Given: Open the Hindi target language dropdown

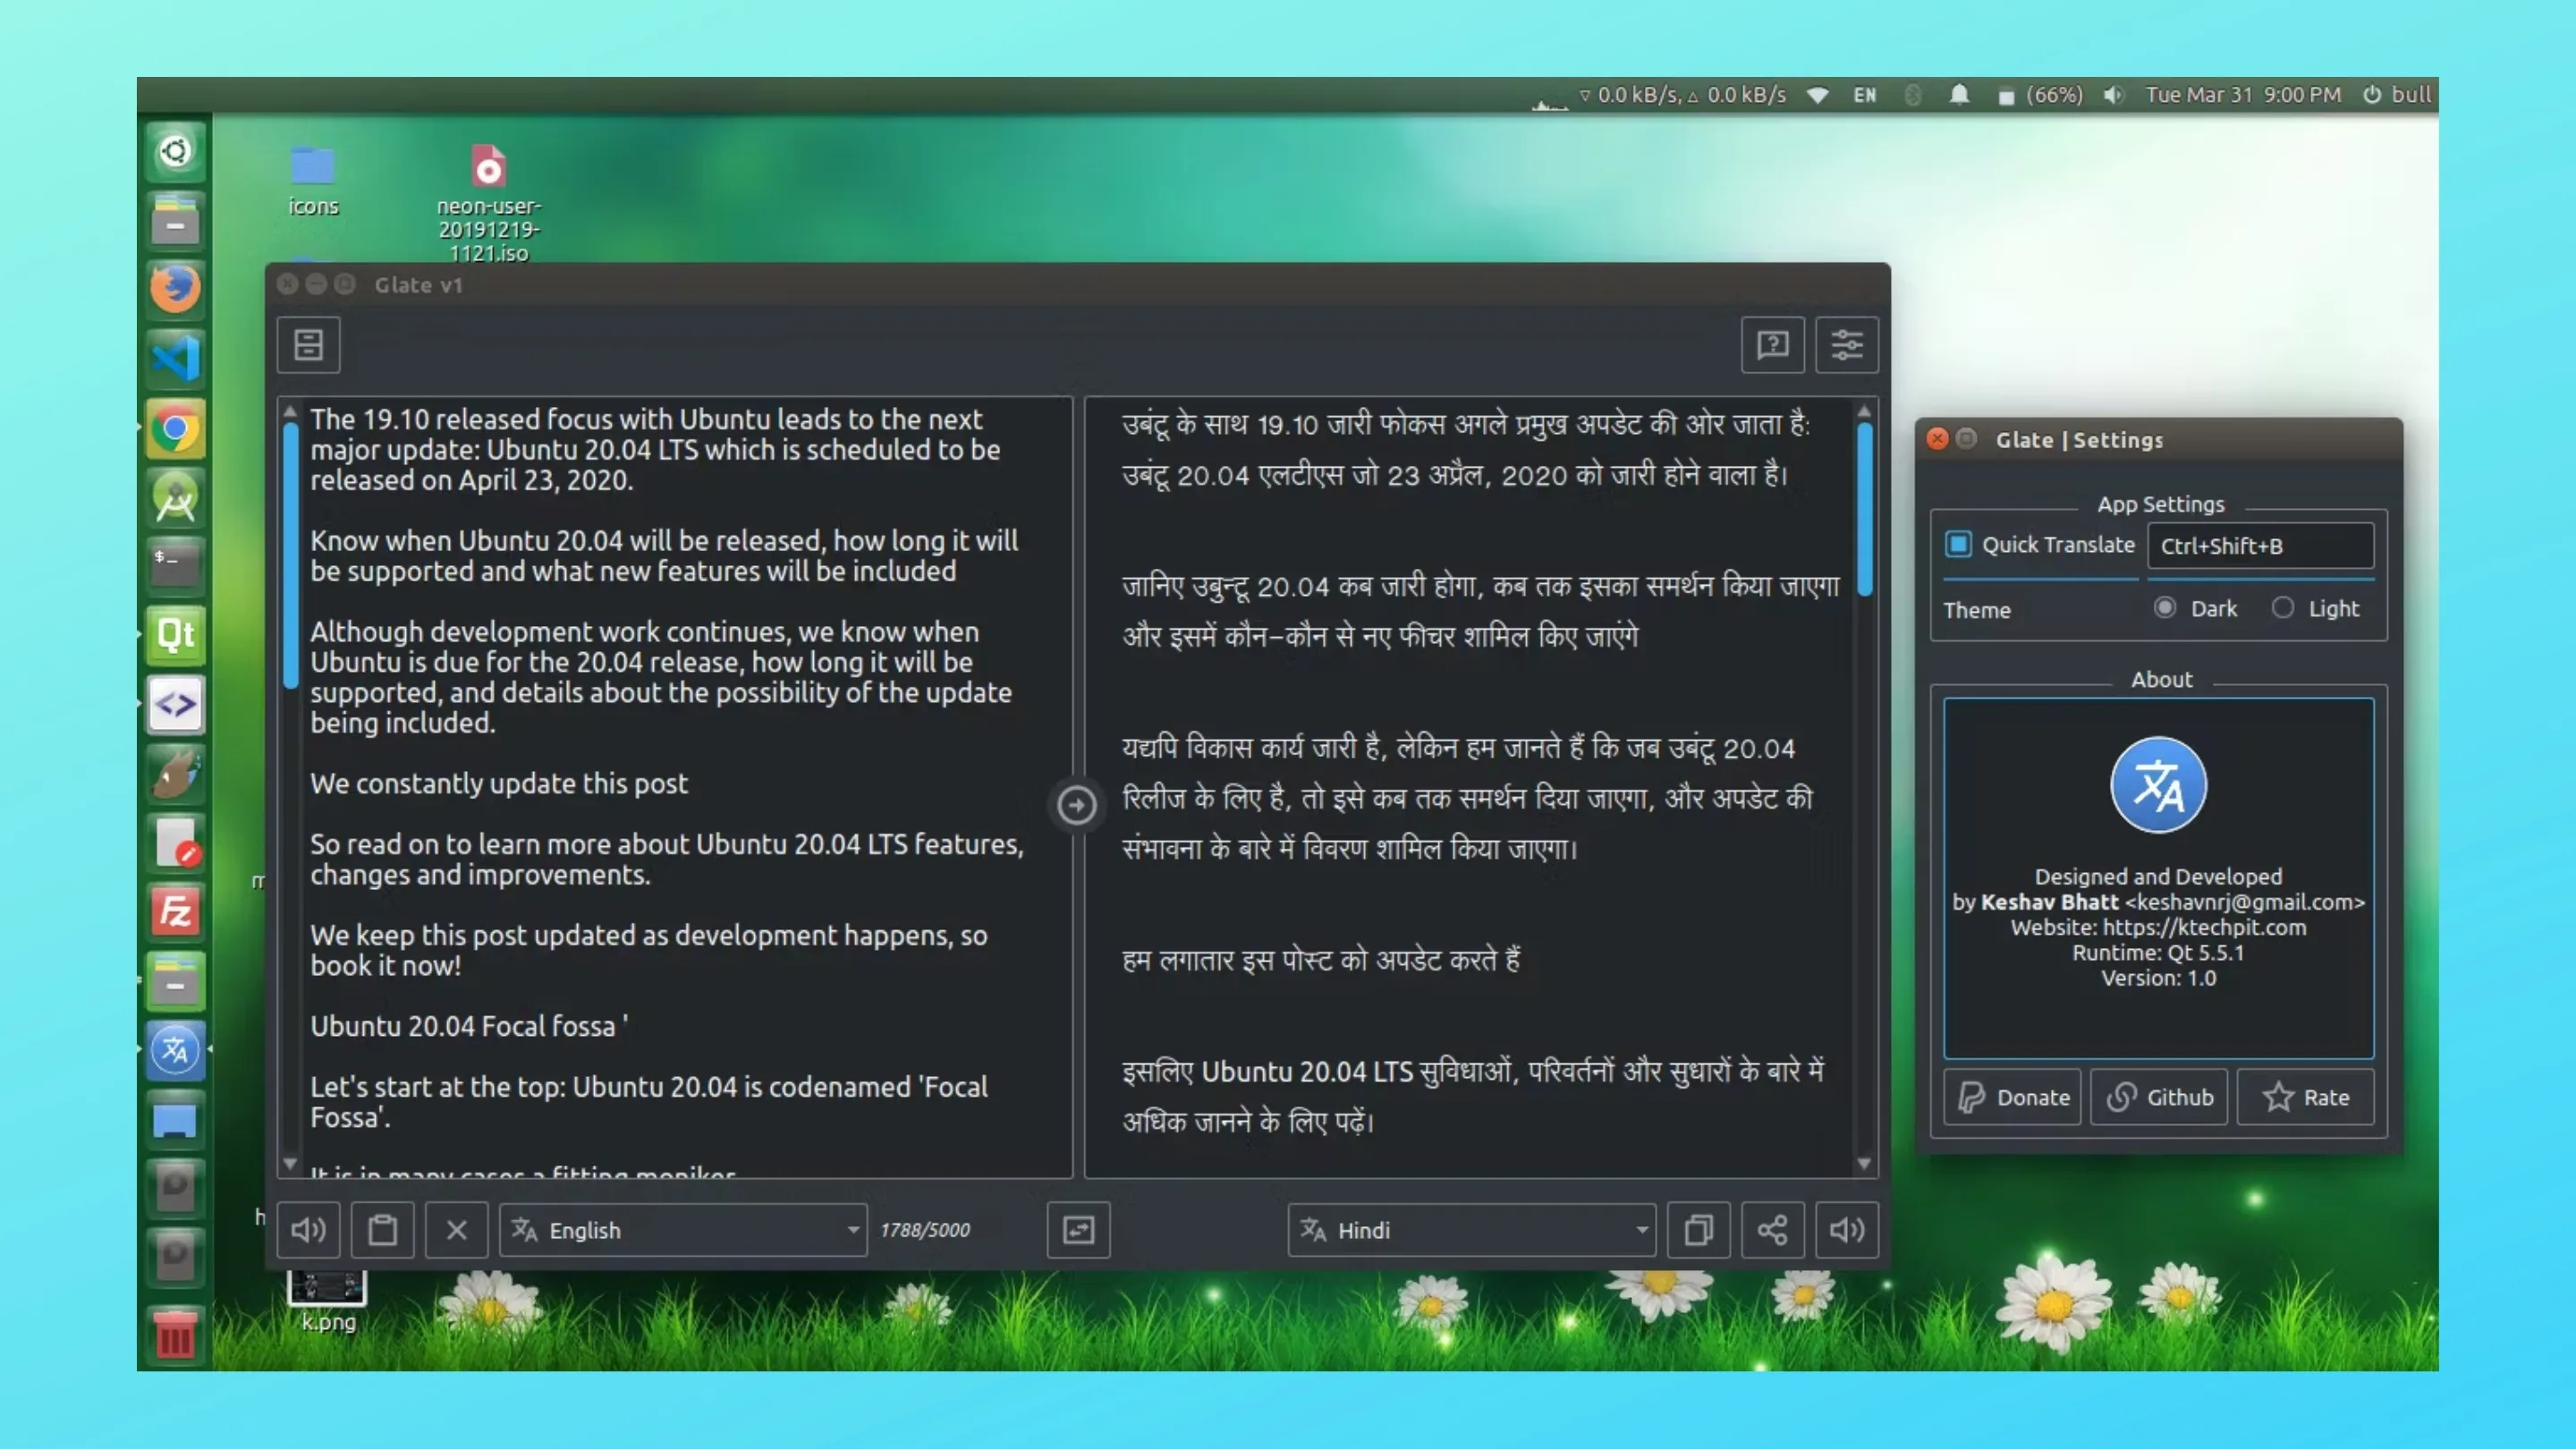Looking at the screenshot, I should (x=1469, y=1230).
